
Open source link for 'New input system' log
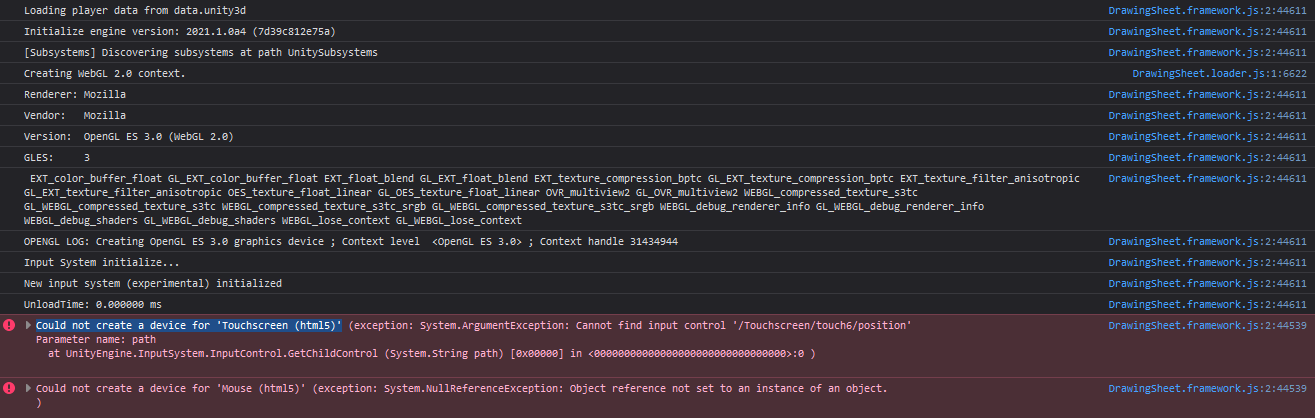[1207, 283]
